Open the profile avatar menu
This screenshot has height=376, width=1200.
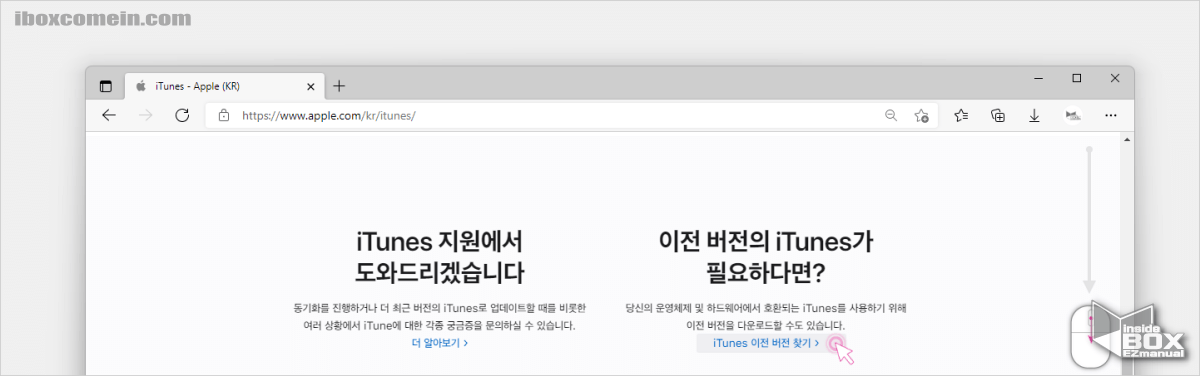(x=1073, y=116)
